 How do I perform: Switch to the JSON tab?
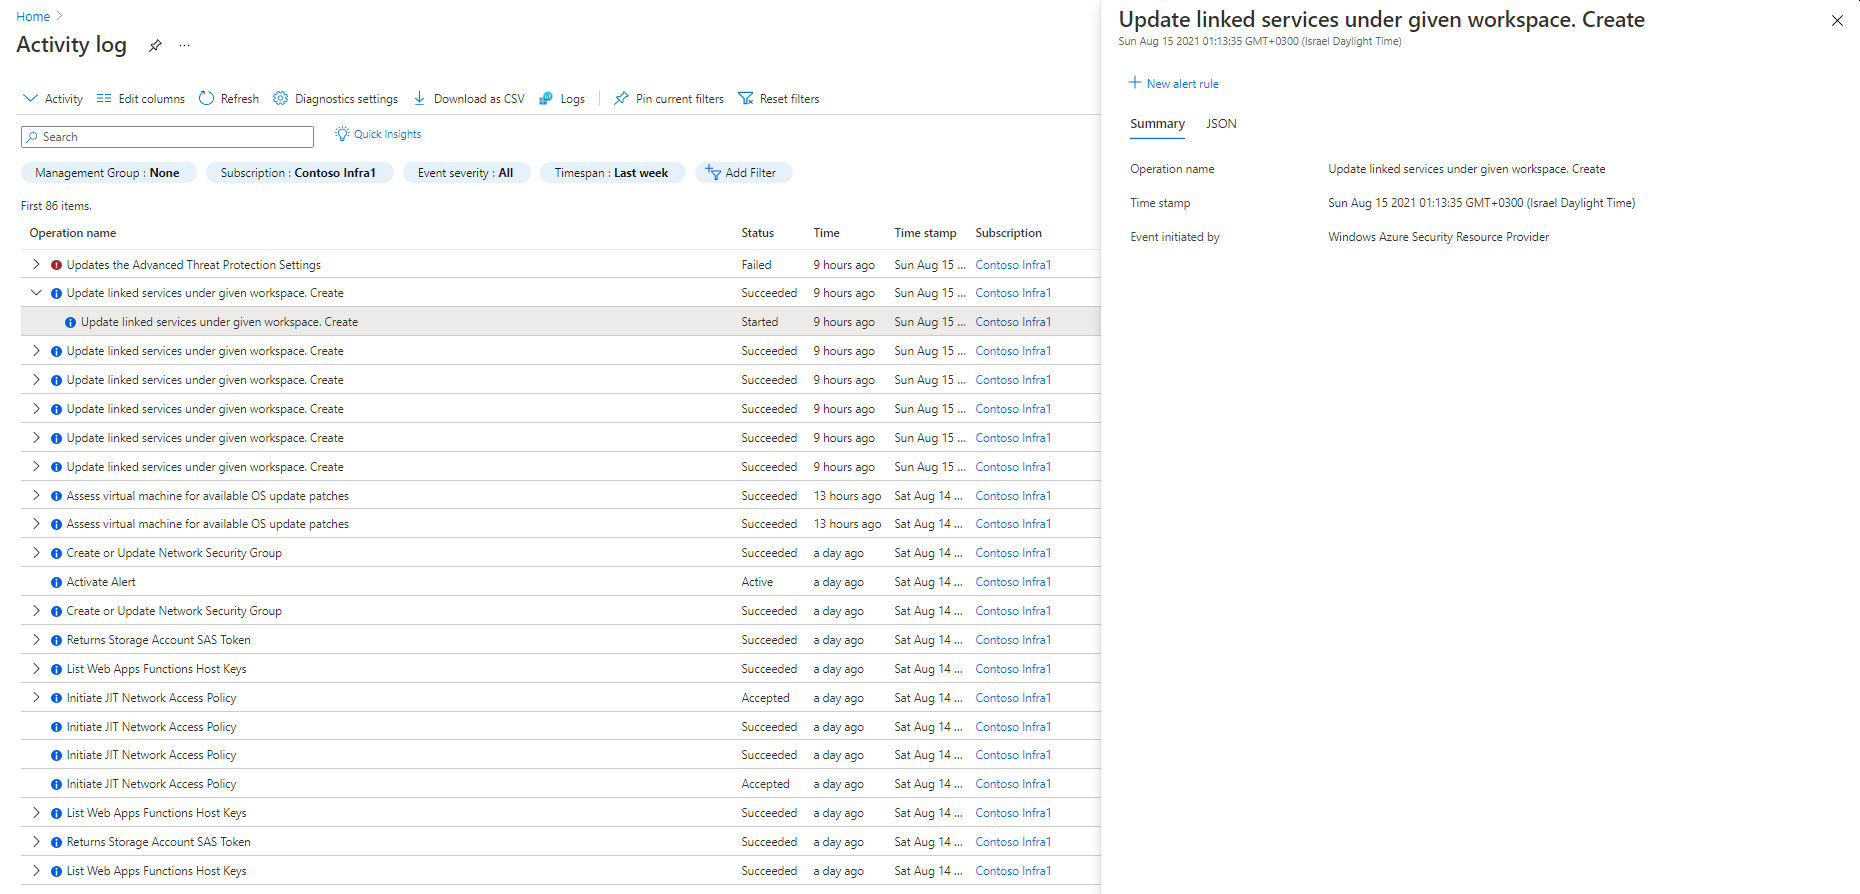tap(1221, 124)
